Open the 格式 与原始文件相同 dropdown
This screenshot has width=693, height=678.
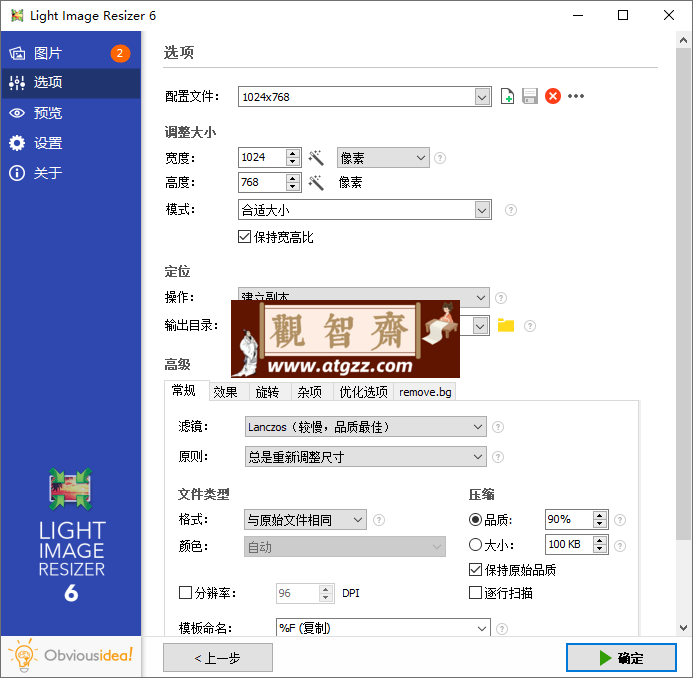point(305,520)
